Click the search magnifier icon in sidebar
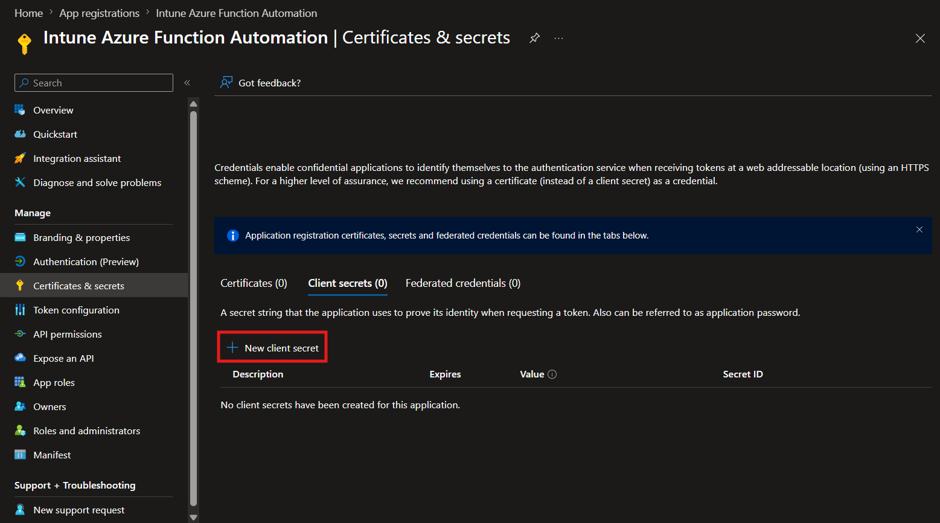The image size is (940, 523). pos(24,83)
